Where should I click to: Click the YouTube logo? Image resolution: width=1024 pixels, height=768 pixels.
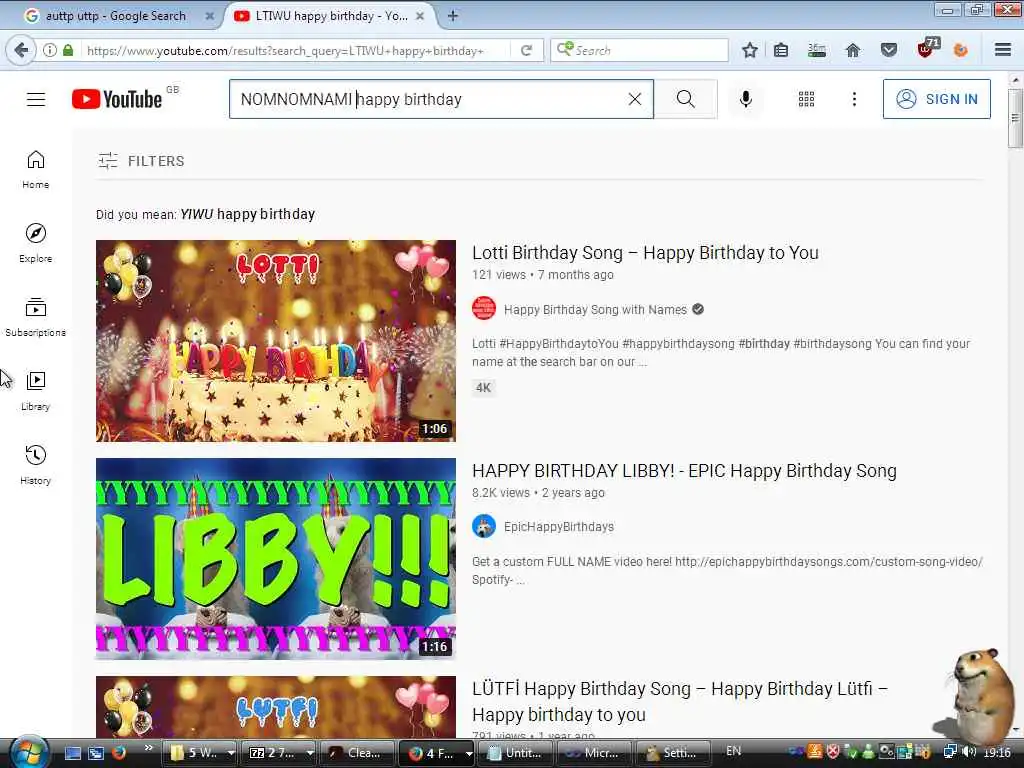pyautogui.click(x=117, y=99)
